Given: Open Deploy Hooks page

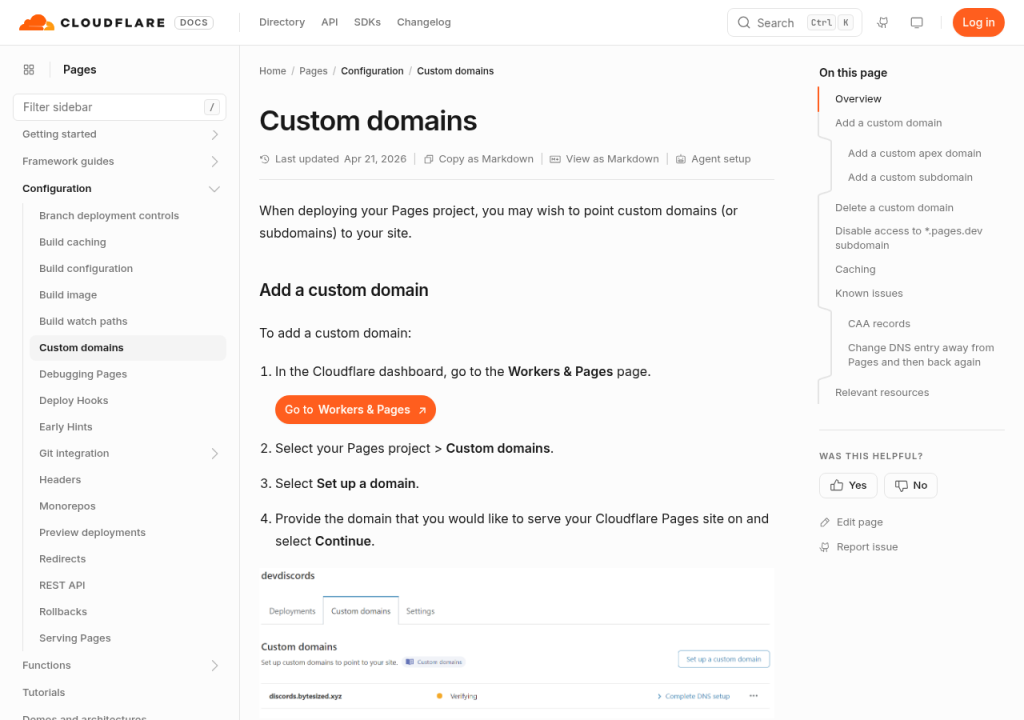Looking at the screenshot, I should [74, 401].
